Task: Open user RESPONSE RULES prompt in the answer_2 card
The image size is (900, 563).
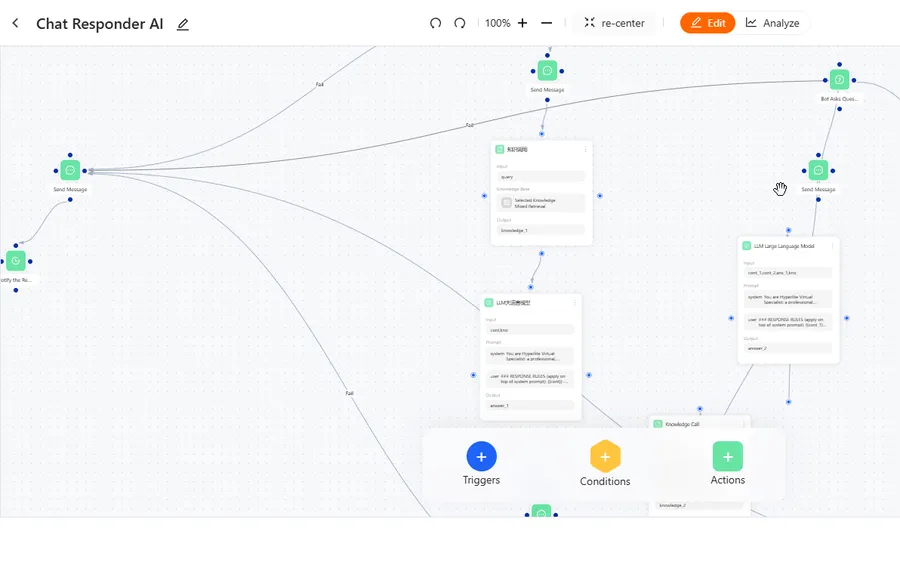Action: 788,322
